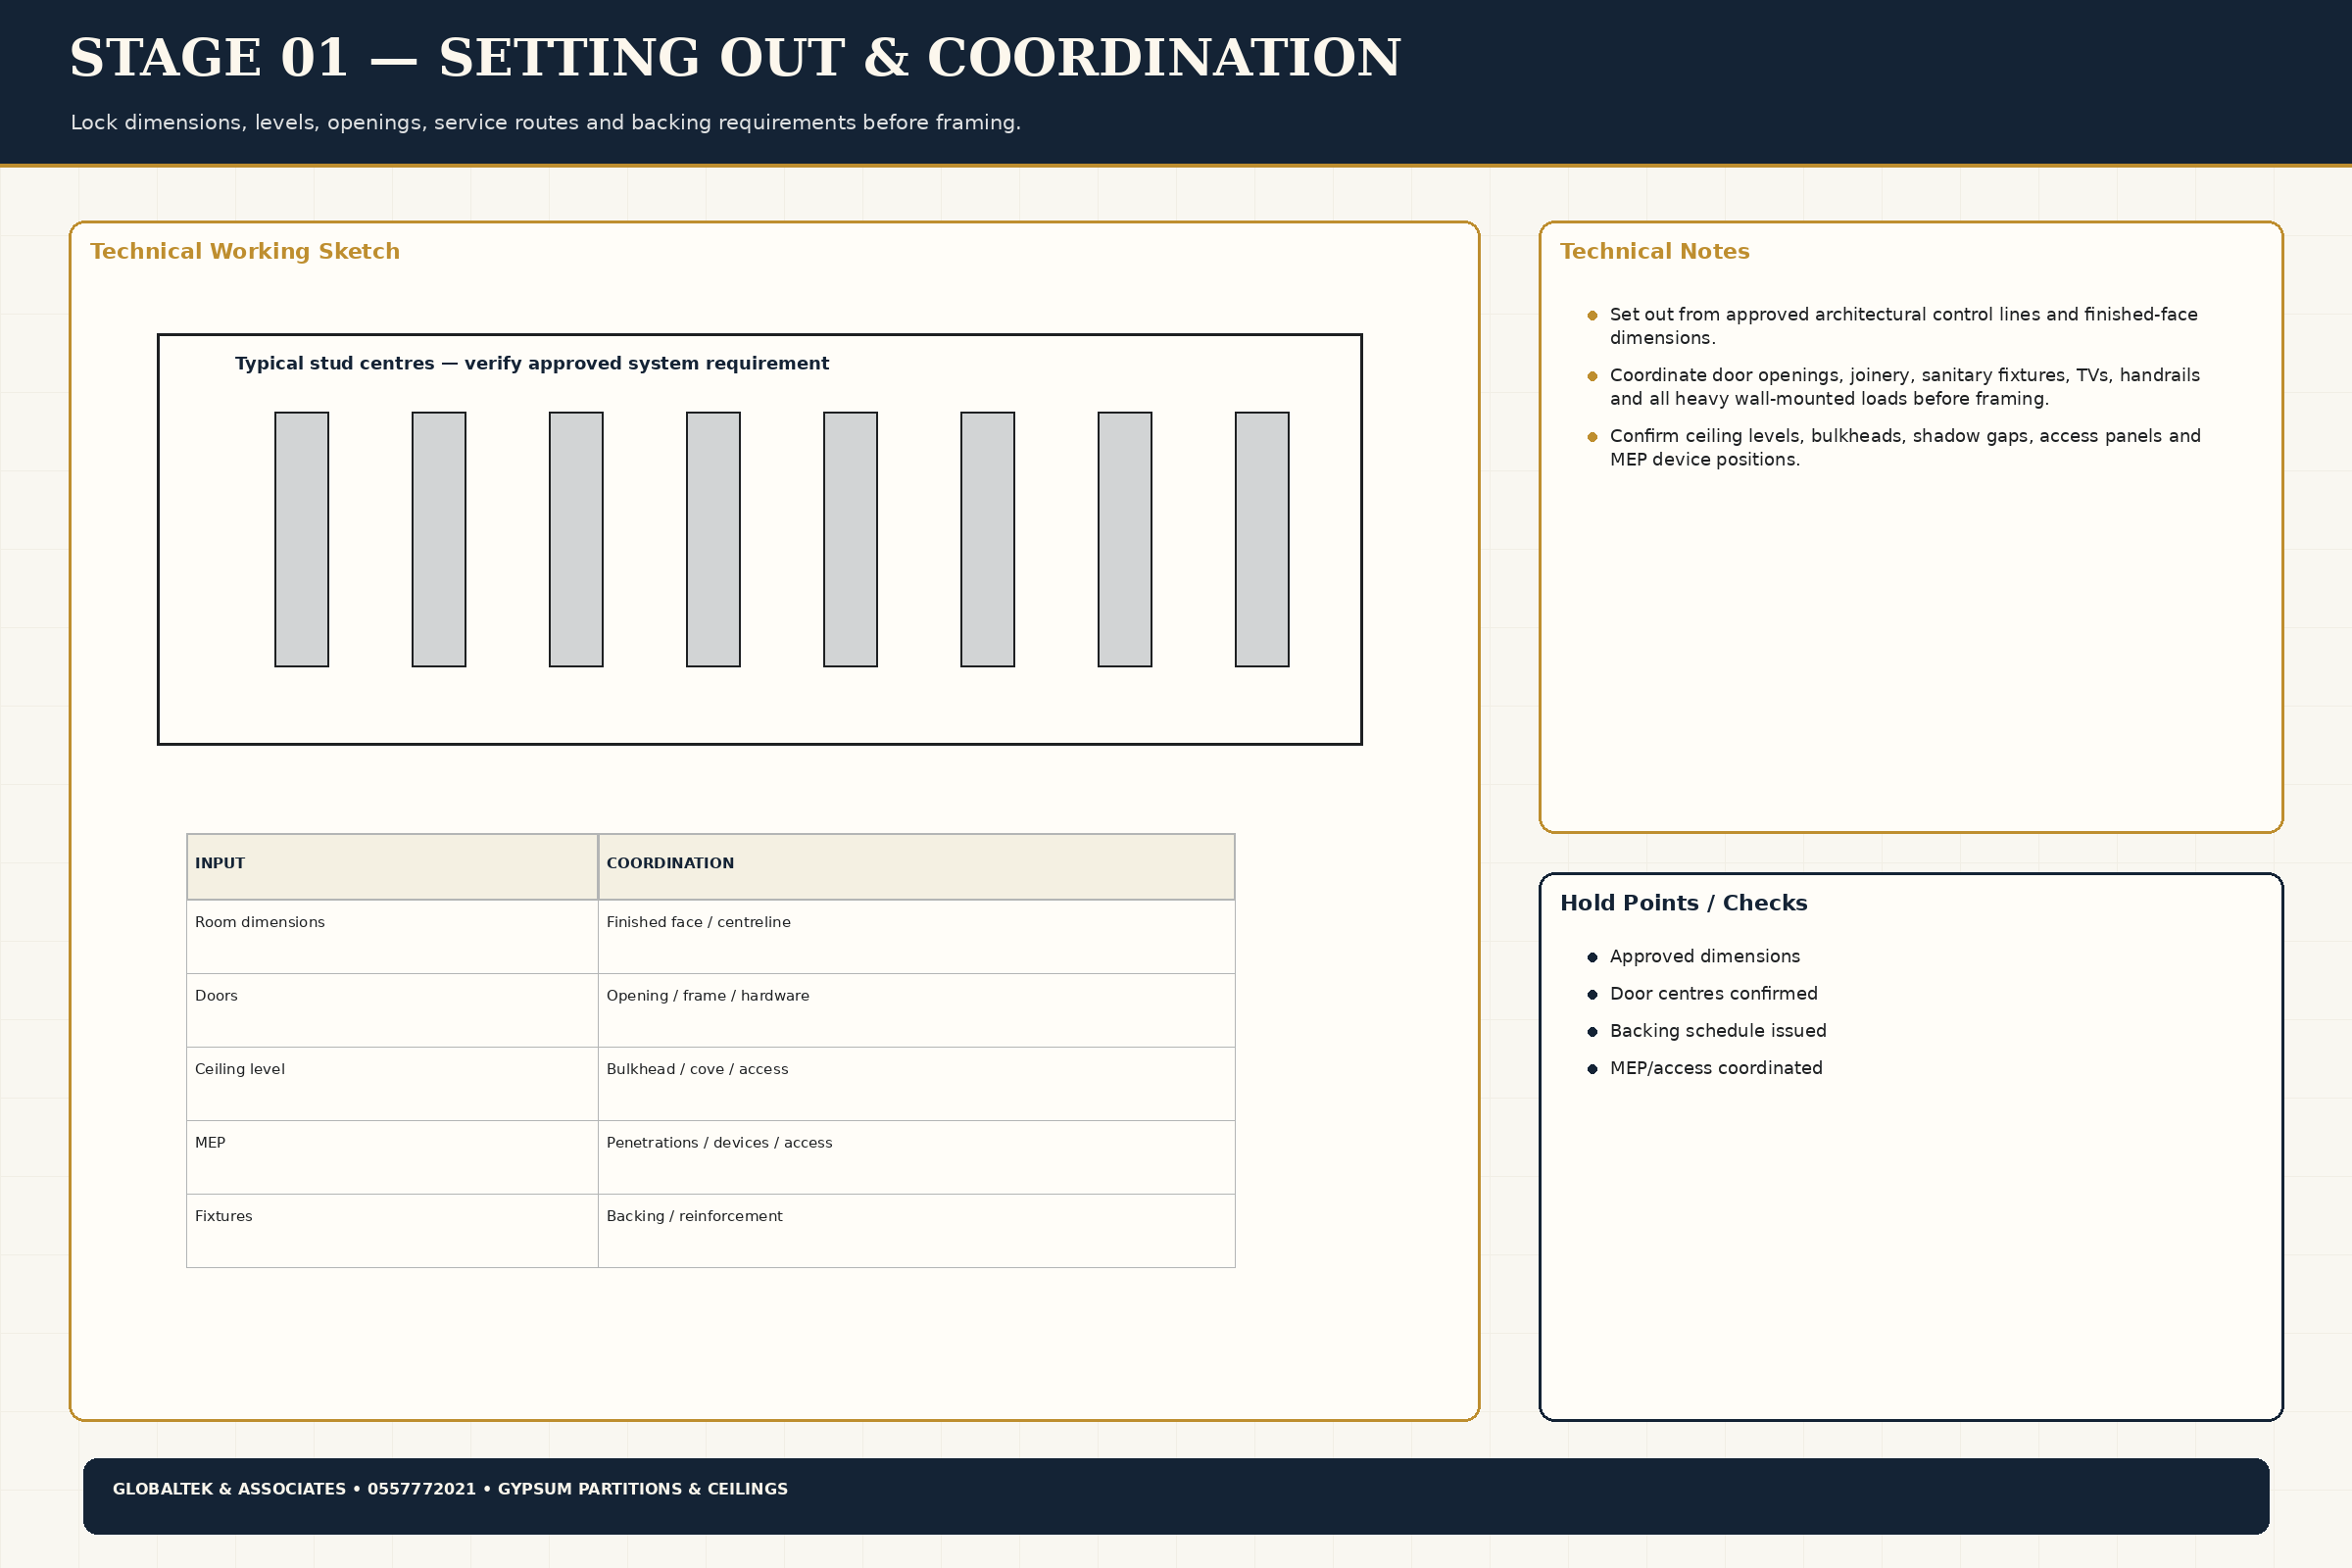2352x1568 pixels.
Task: Click the "Technical Notes" heading
Action: tap(1655, 251)
